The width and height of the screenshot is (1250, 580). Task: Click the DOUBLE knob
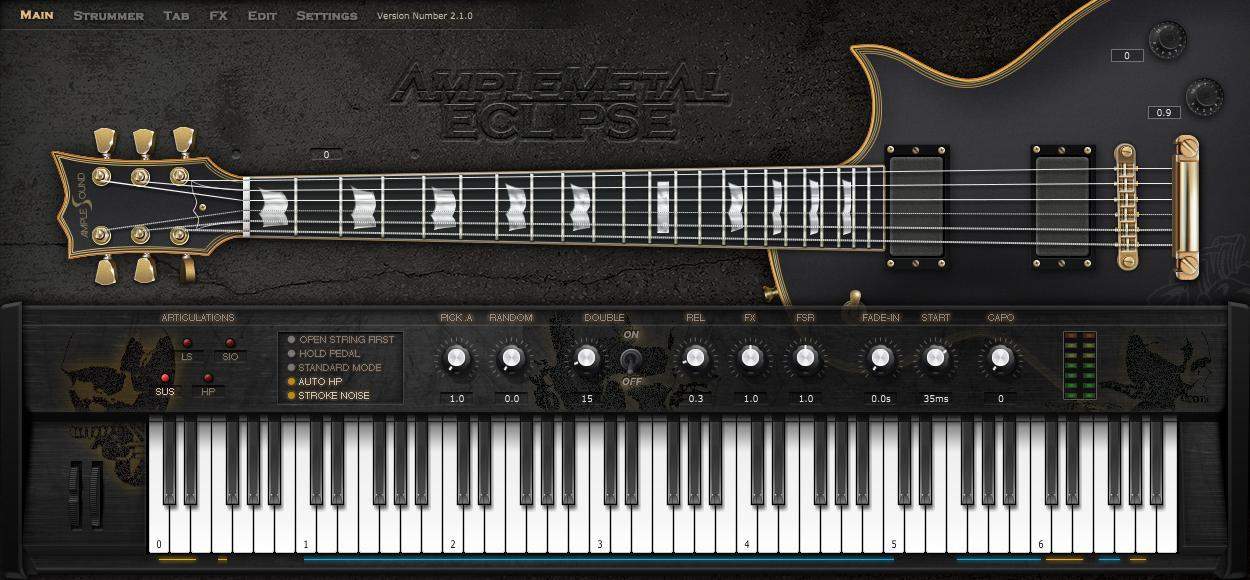coord(586,357)
